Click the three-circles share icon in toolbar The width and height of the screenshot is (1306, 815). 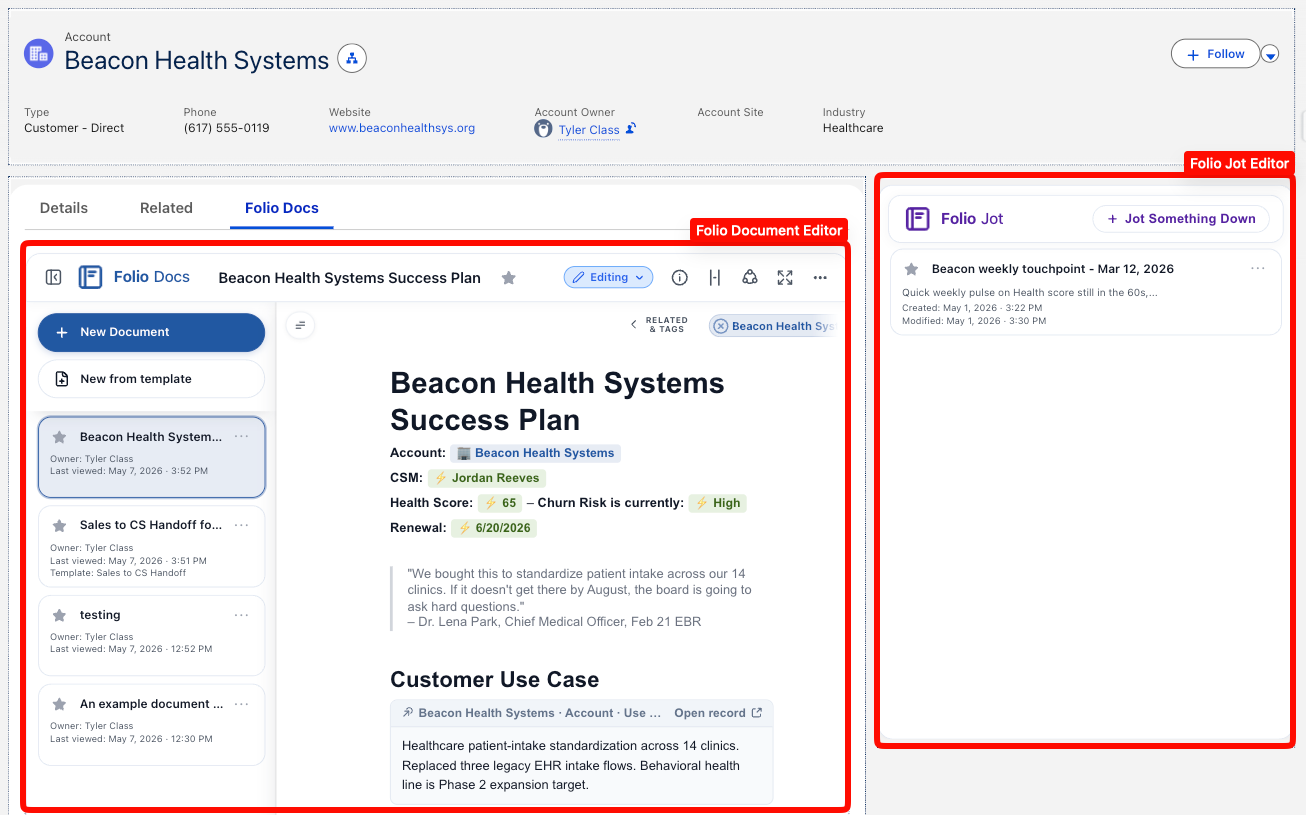point(750,277)
